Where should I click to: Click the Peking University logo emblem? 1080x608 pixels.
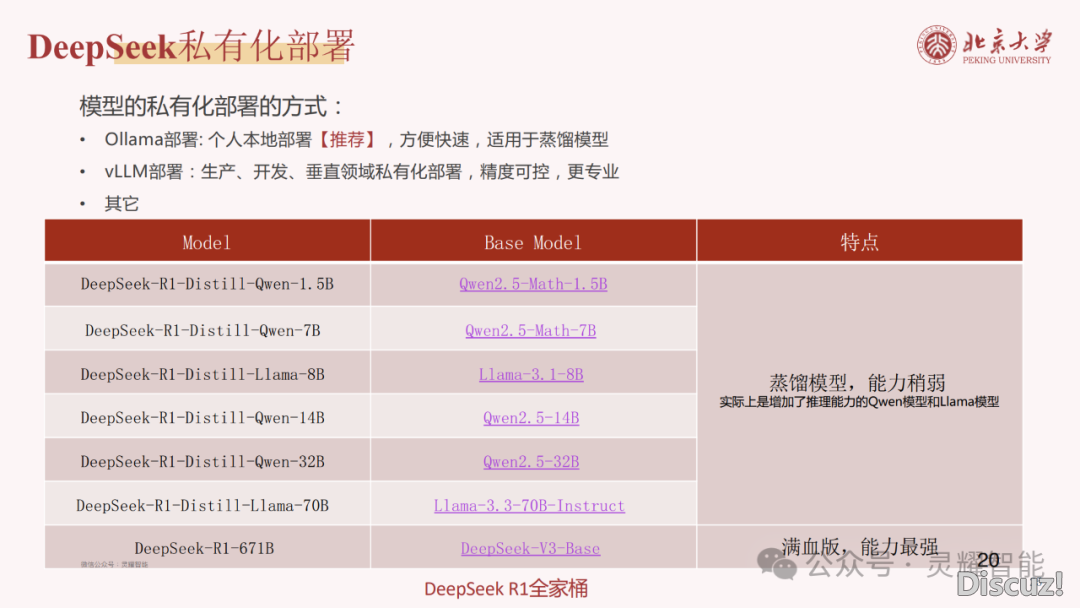tap(936, 45)
